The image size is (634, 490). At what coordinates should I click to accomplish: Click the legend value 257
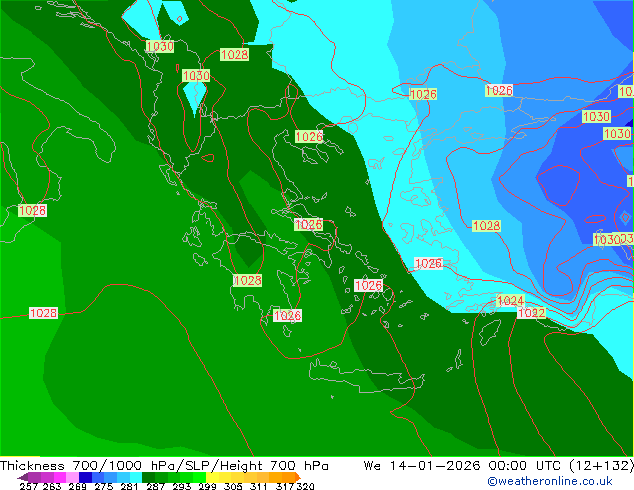(29, 486)
